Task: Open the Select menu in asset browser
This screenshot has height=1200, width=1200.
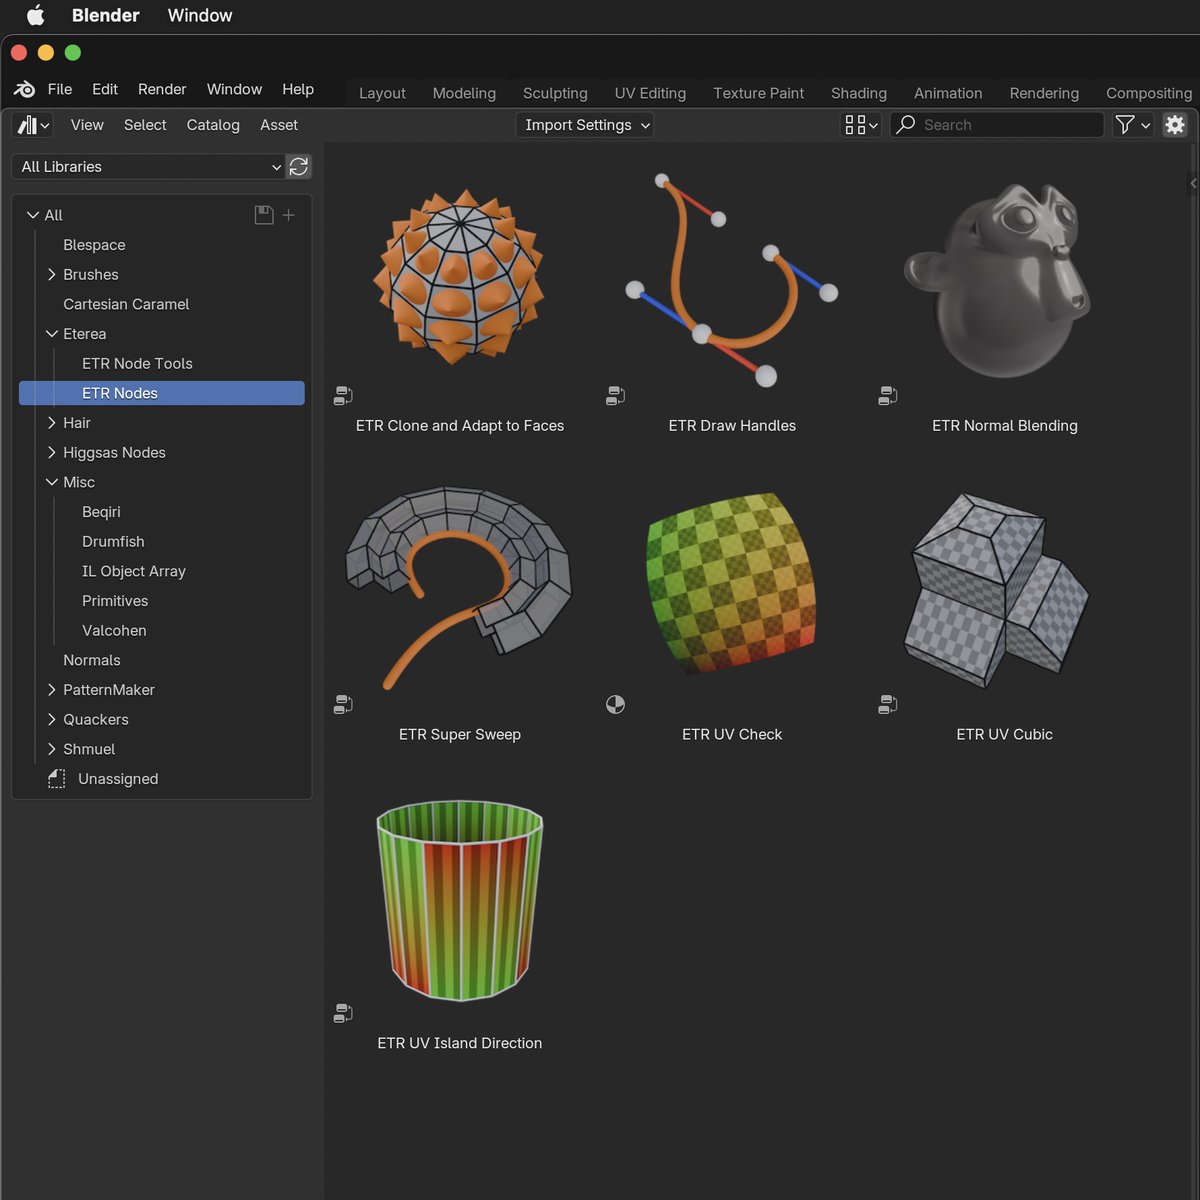Action: 145,125
